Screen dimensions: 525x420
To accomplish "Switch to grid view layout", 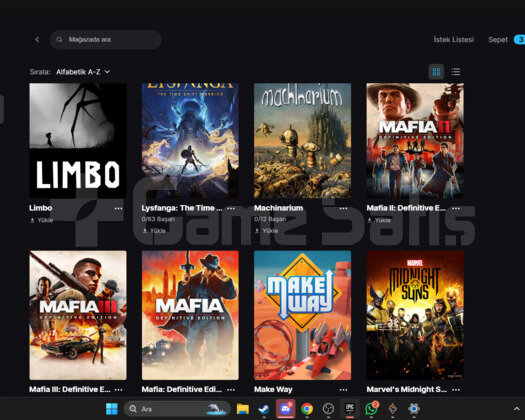I will 436,72.
